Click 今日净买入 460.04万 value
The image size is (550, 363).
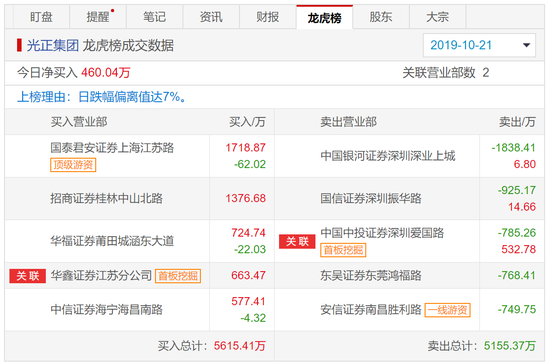tap(105, 73)
